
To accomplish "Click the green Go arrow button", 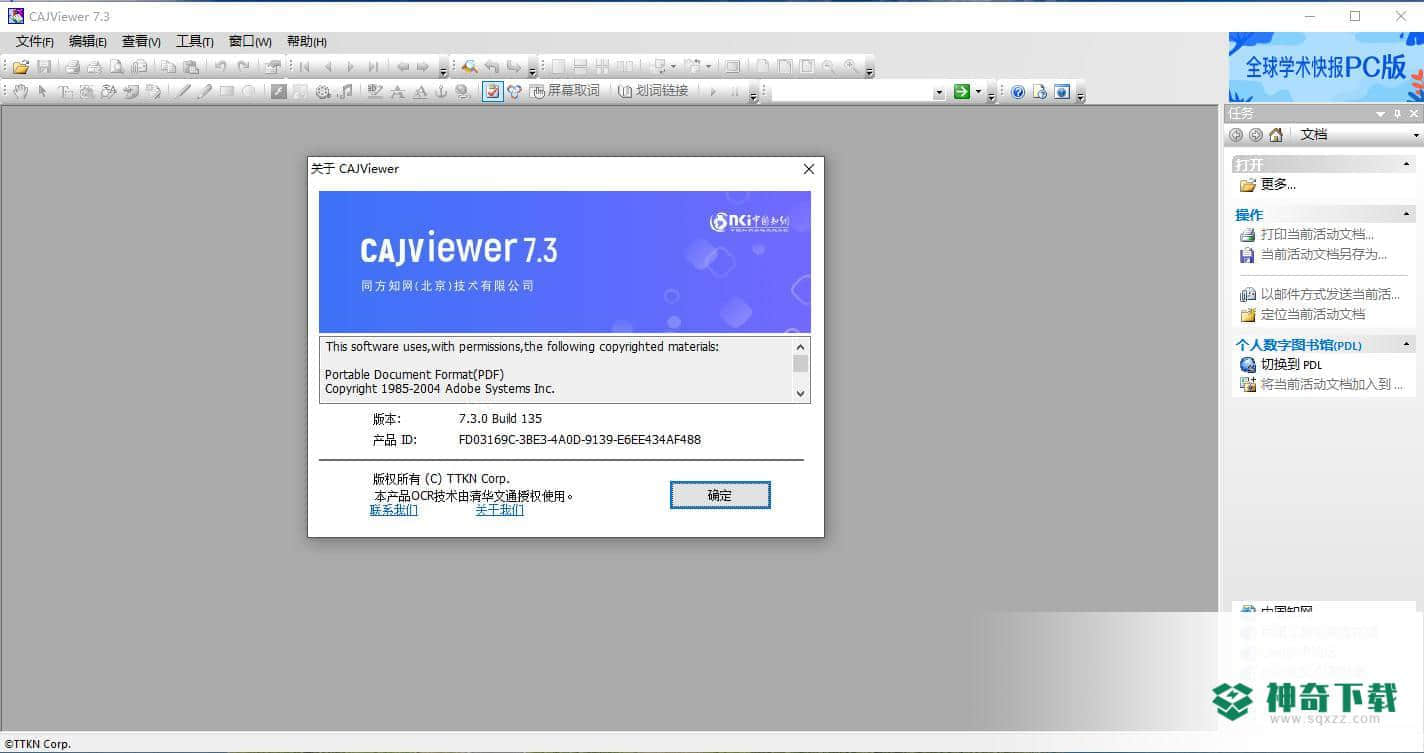I will (x=962, y=91).
